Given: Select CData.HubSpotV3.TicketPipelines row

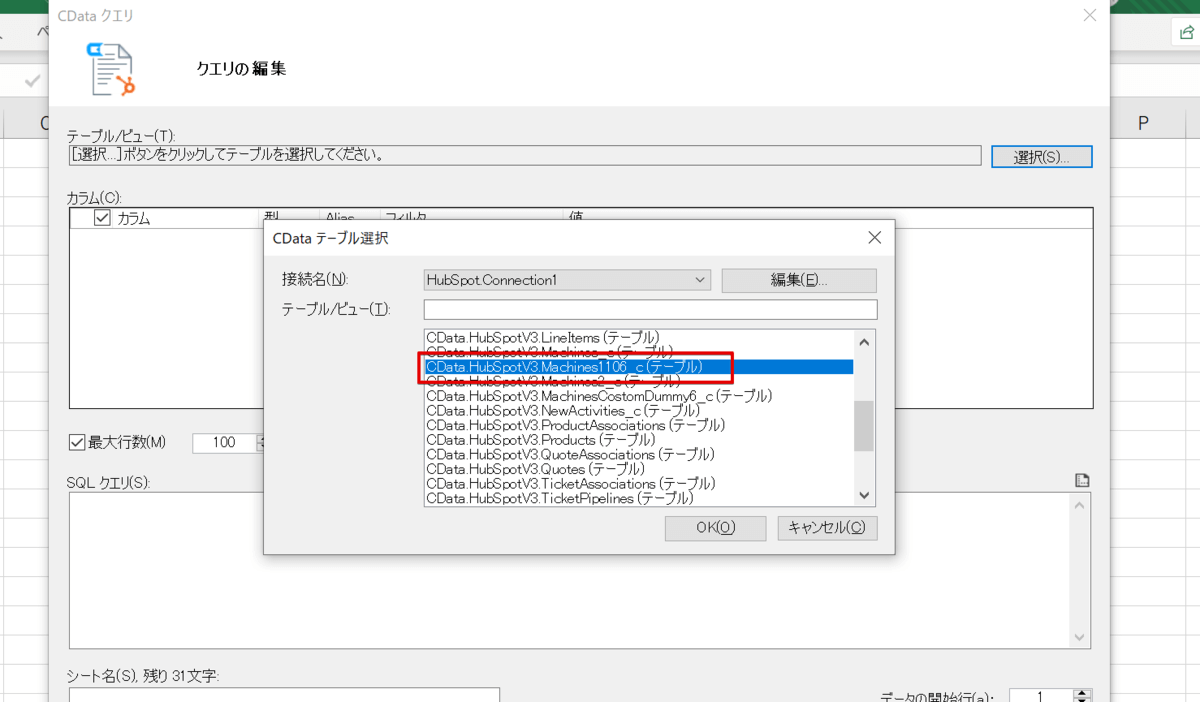Looking at the screenshot, I should pyautogui.click(x=639, y=497).
